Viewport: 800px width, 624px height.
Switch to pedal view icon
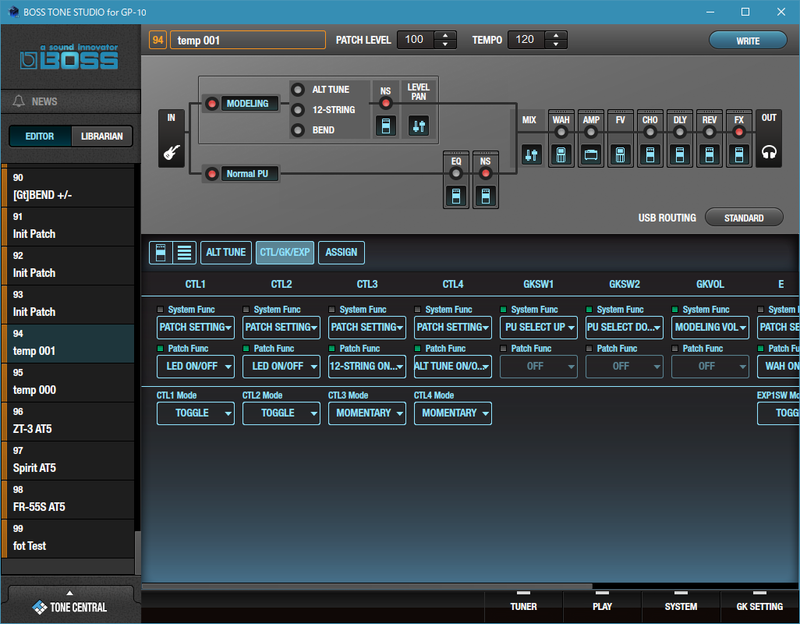(160, 252)
